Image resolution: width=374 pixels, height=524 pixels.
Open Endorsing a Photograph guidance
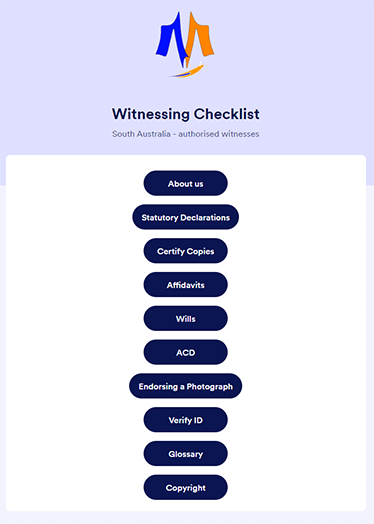pyautogui.click(x=185, y=386)
